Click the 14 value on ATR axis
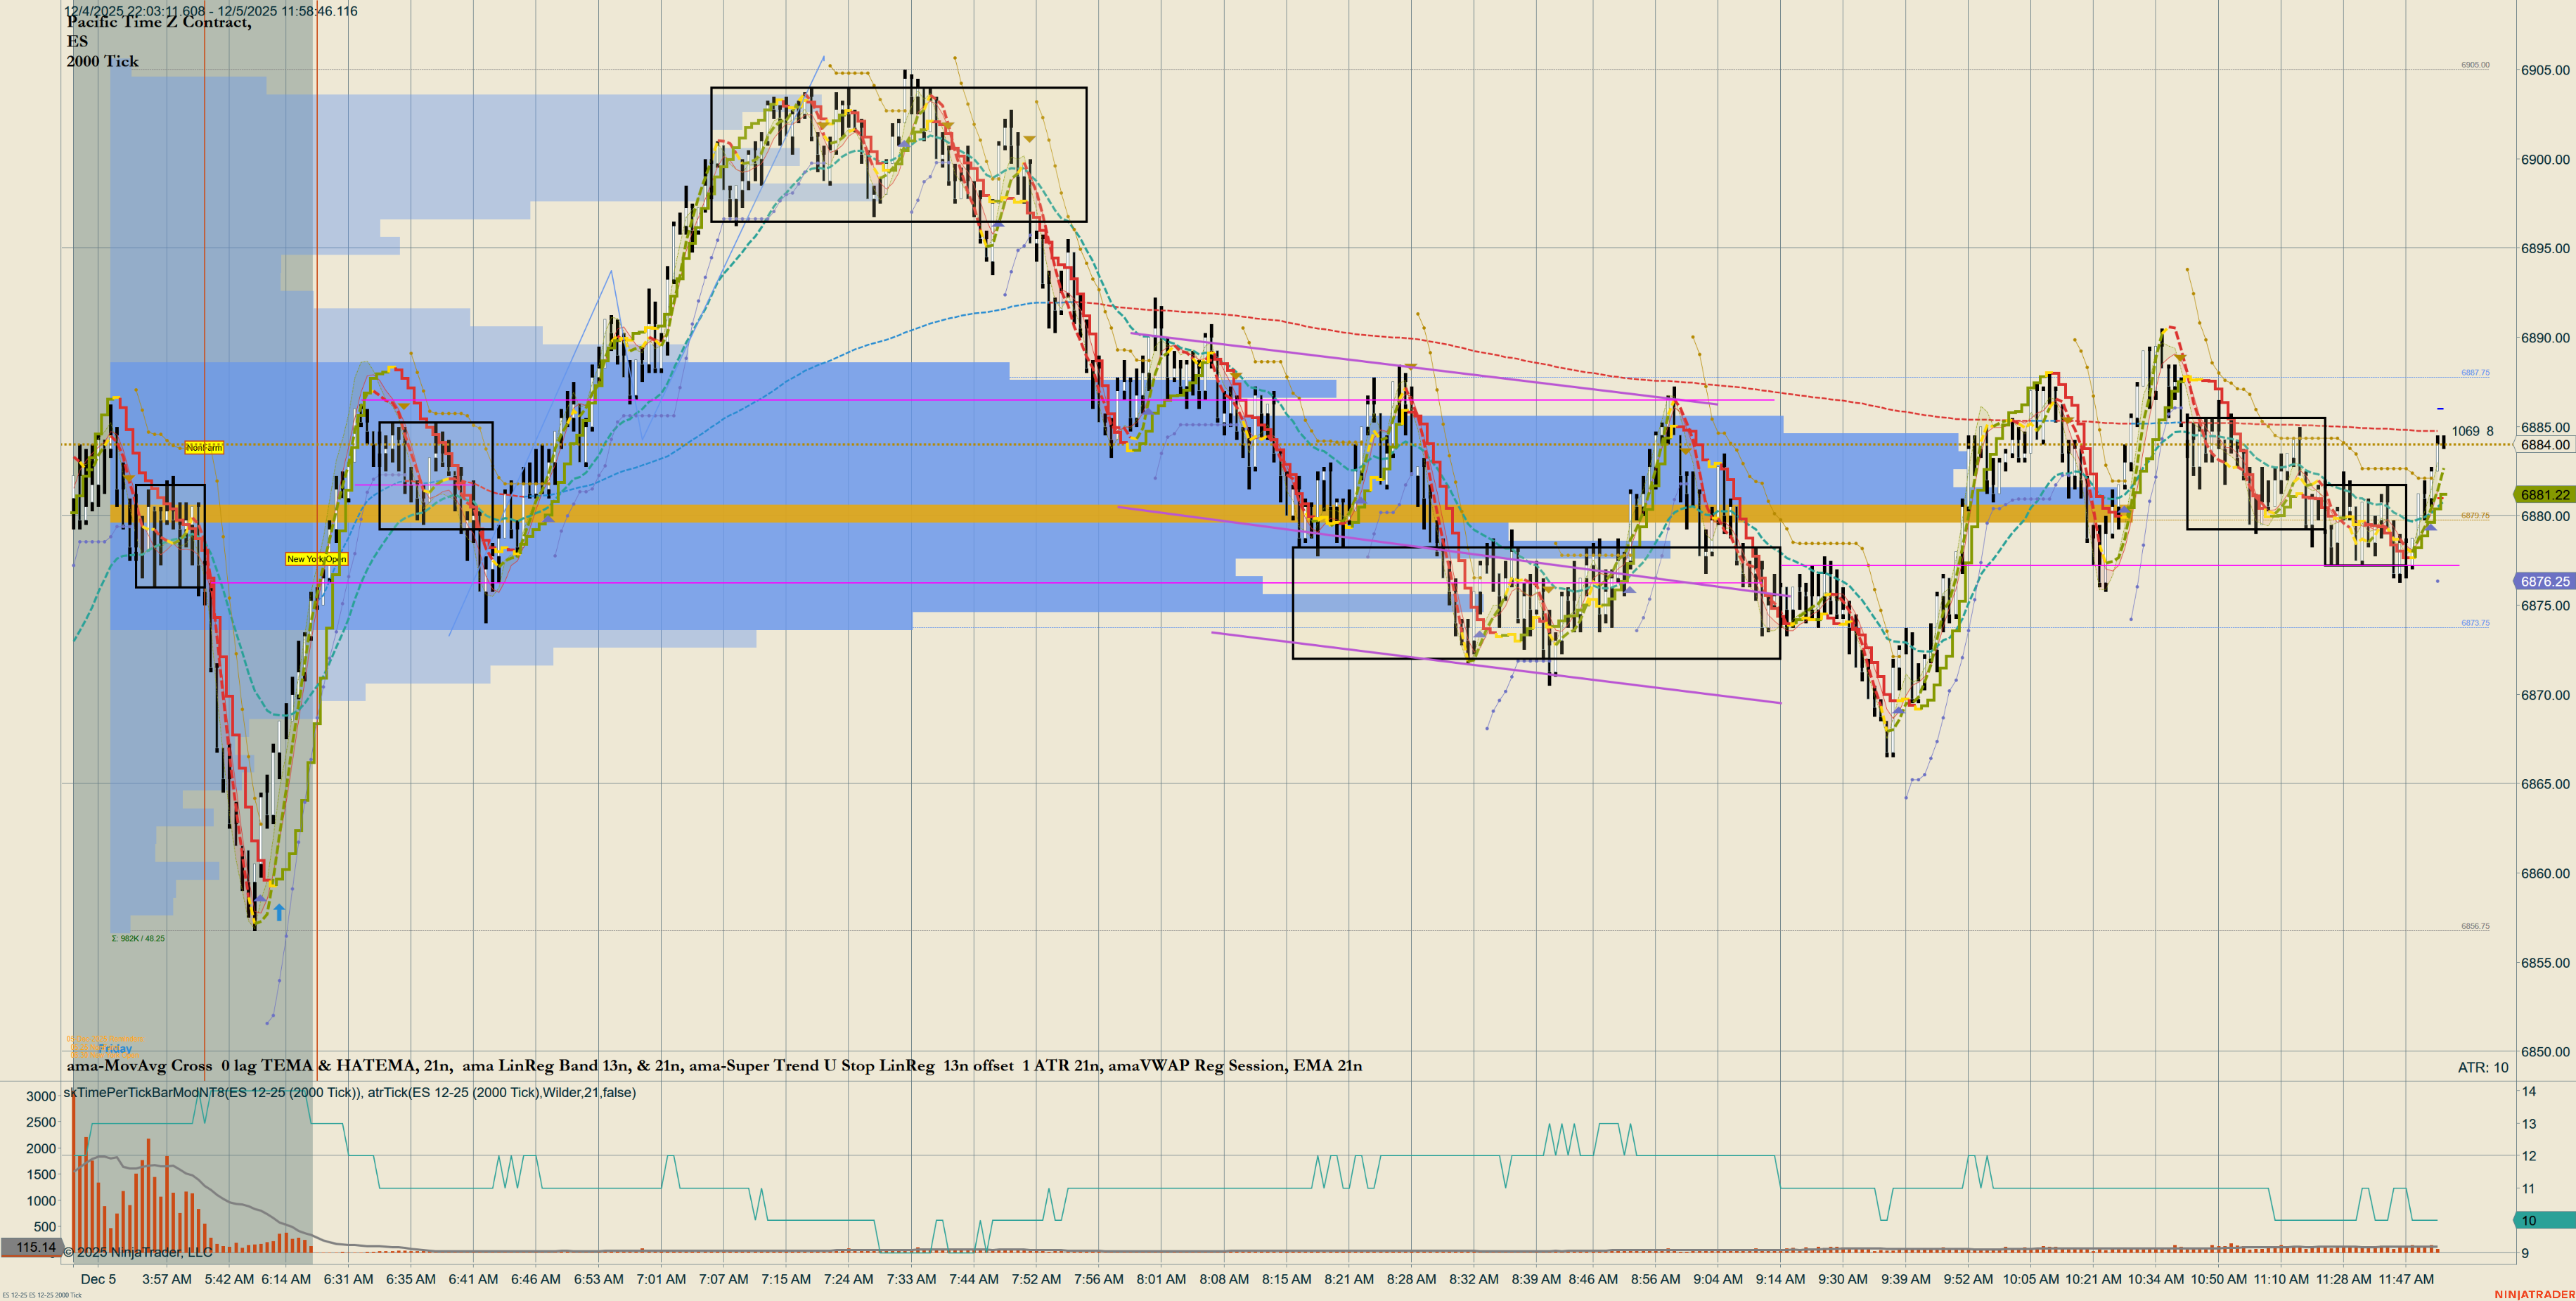 coord(2528,1091)
